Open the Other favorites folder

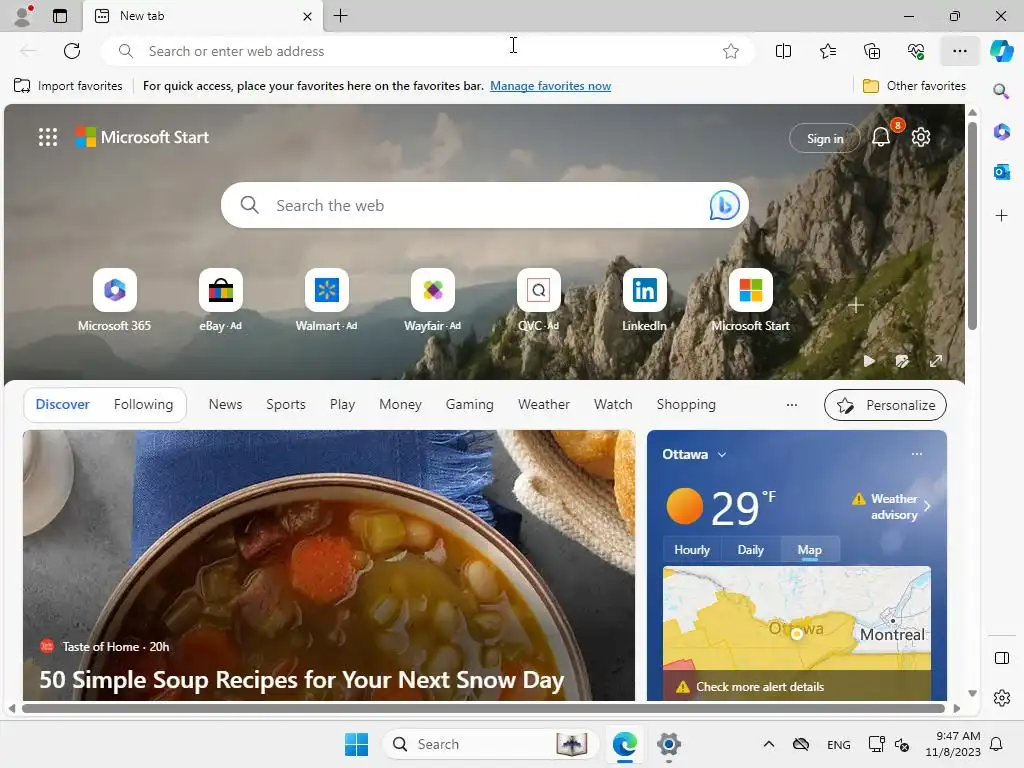[914, 86]
